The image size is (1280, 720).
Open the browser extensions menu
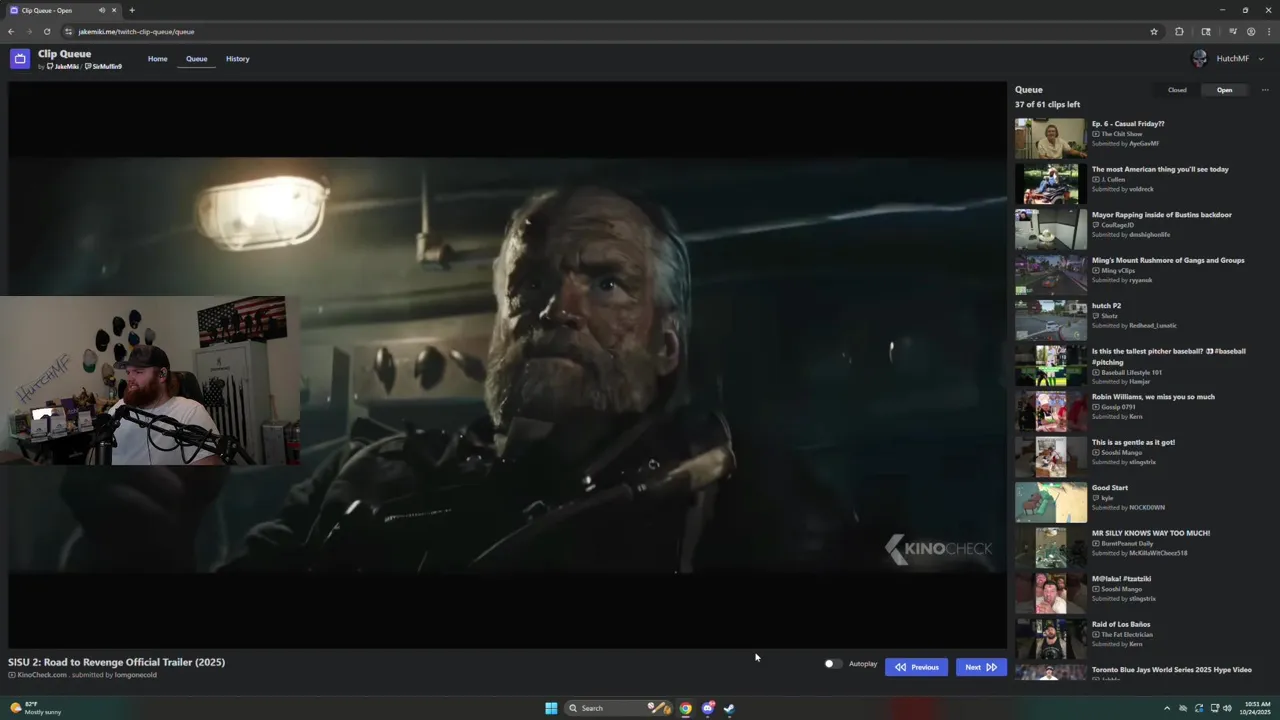(1179, 31)
